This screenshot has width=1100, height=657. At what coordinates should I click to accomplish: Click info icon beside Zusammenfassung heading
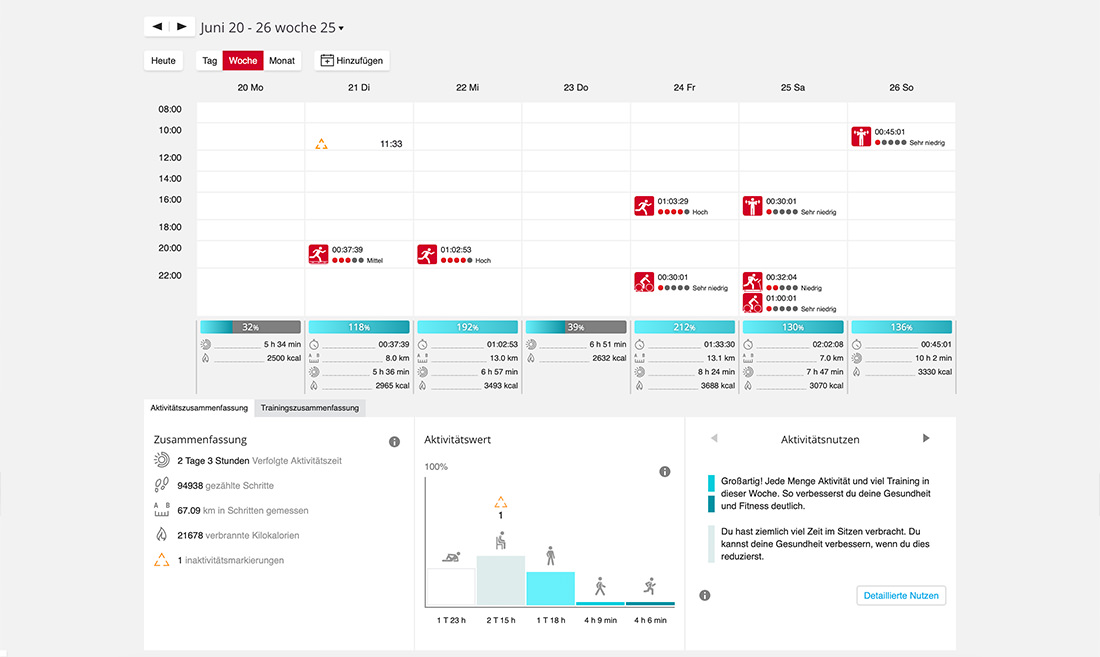394,442
